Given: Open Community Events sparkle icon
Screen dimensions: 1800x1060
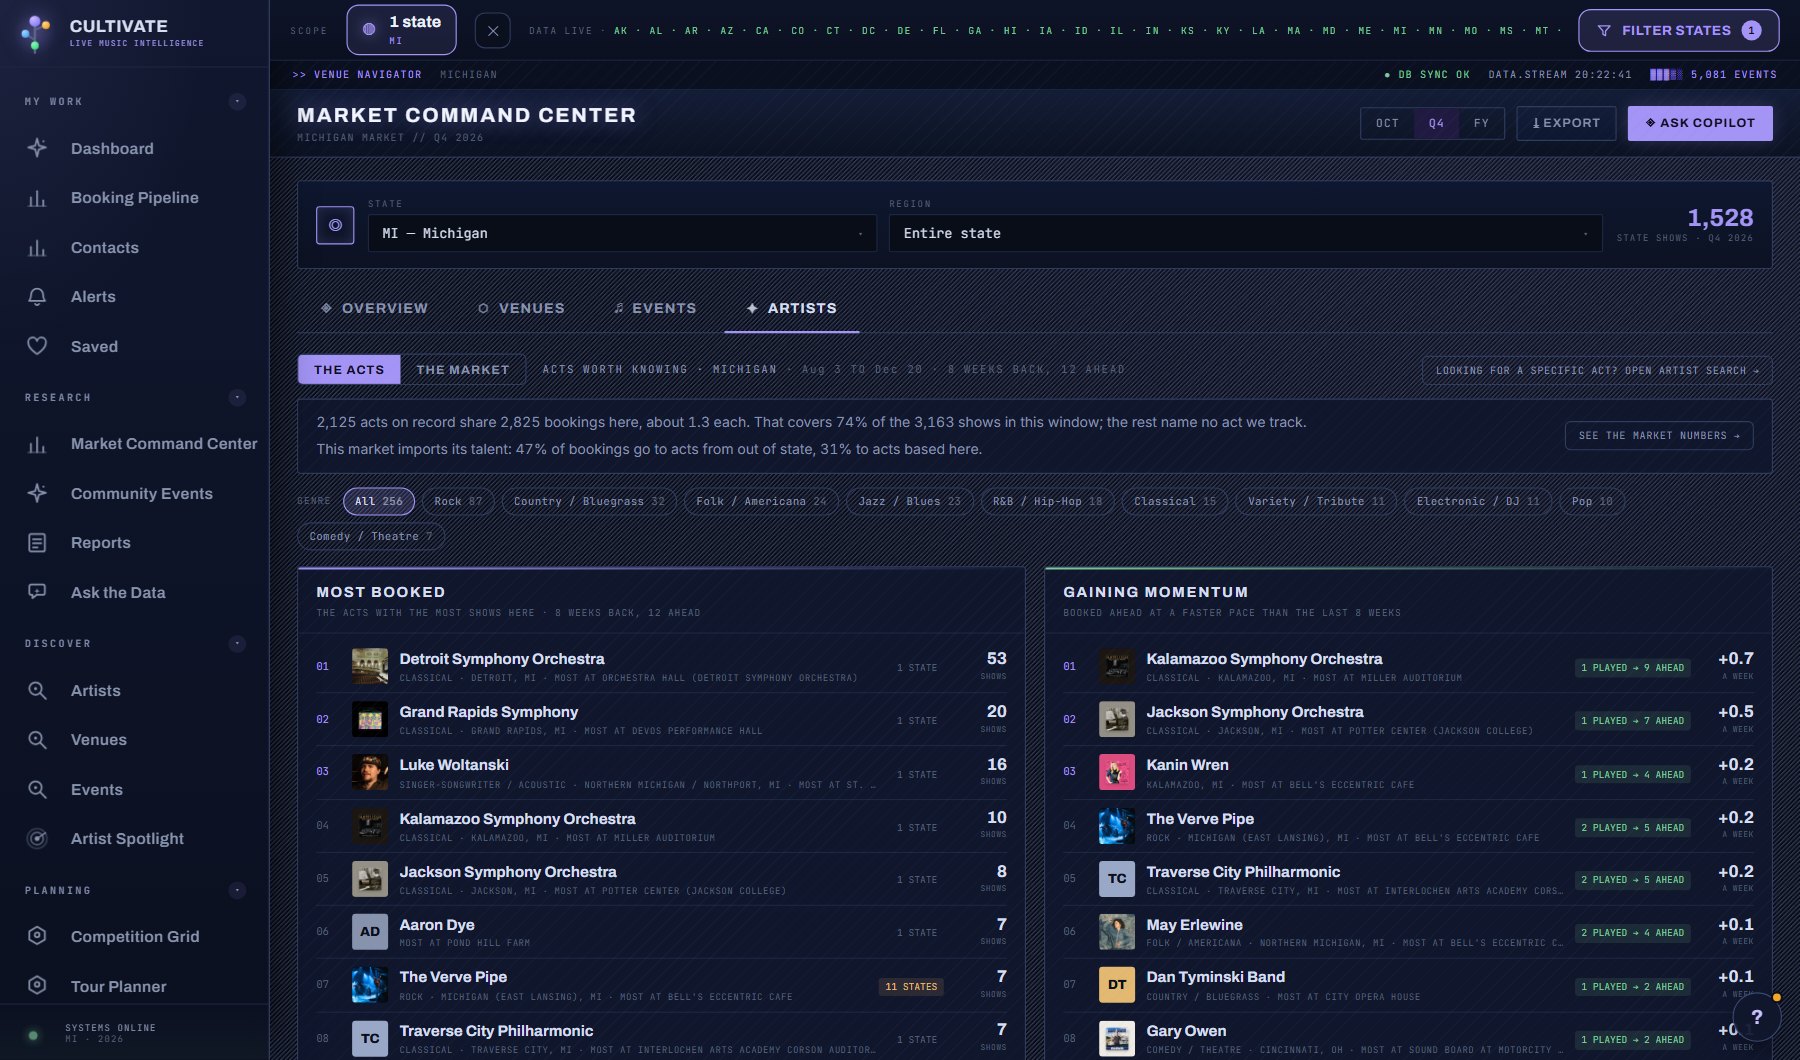Looking at the screenshot, I should point(37,493).
